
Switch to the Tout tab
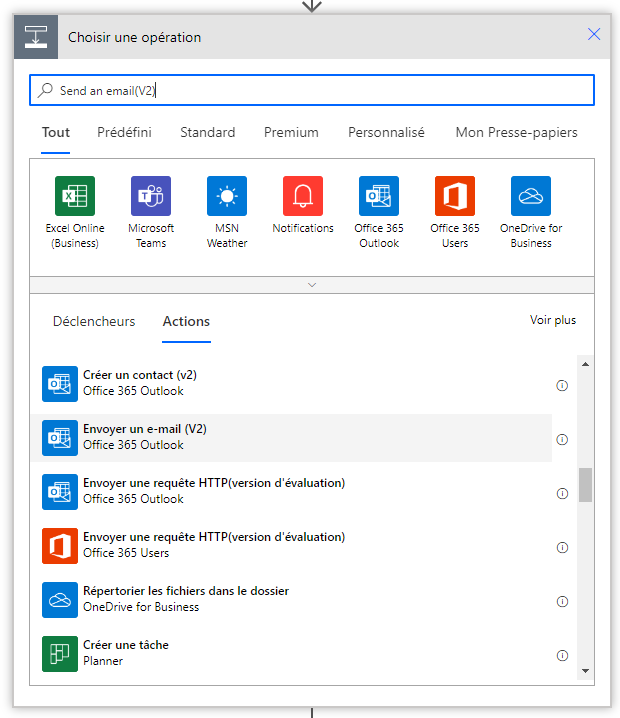[x=56, y=132]
